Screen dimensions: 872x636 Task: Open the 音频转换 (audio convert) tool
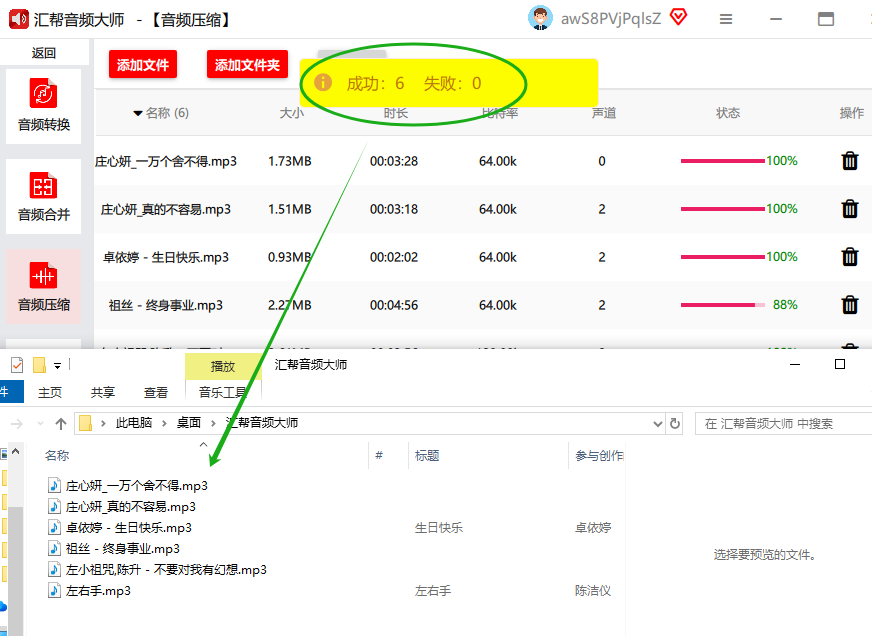coord(43,106)
